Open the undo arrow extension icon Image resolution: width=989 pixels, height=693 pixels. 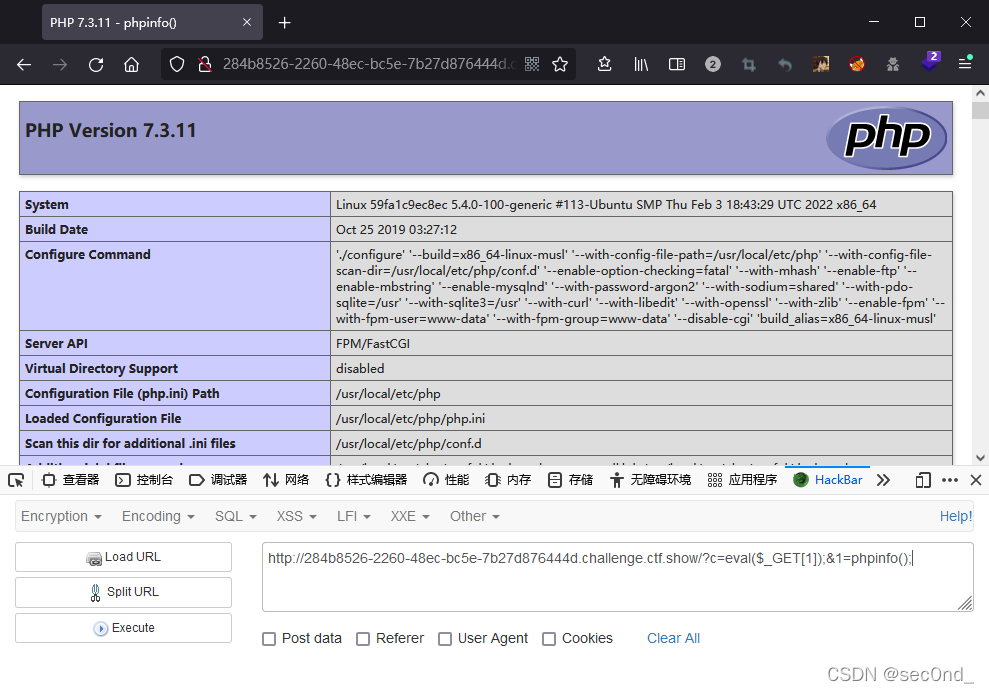tap(785, 64)
